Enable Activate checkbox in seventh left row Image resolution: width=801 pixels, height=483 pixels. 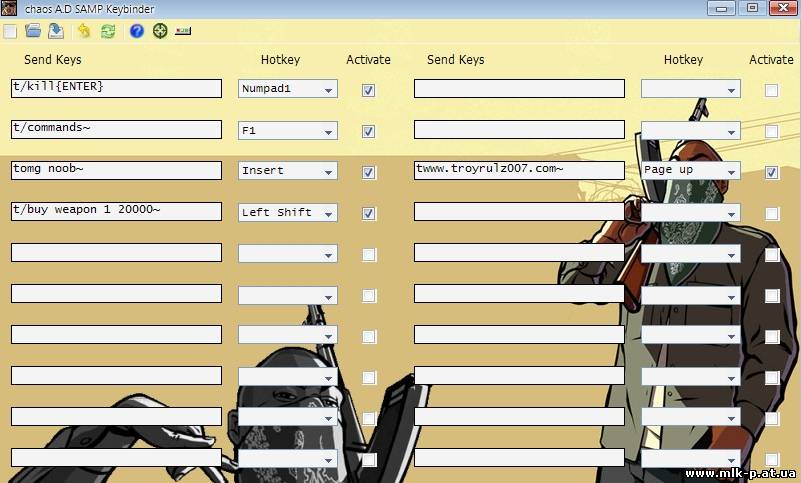[x=369, y=336]
